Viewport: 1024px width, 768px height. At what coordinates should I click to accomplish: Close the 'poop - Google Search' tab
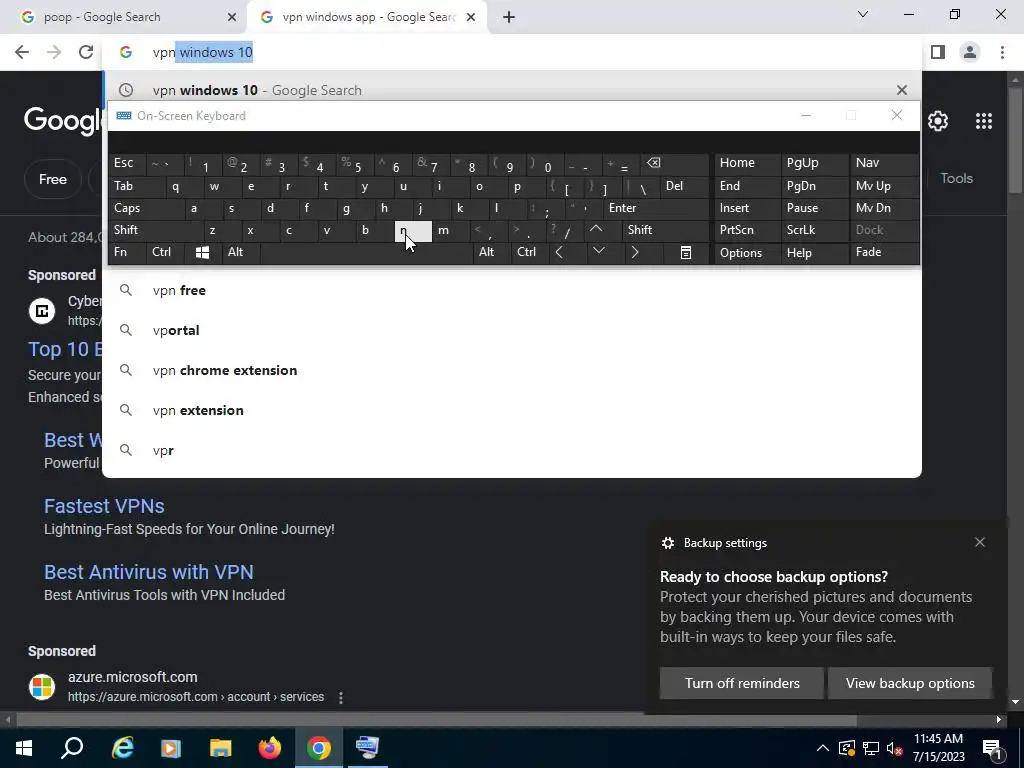[x=232, y=17]
